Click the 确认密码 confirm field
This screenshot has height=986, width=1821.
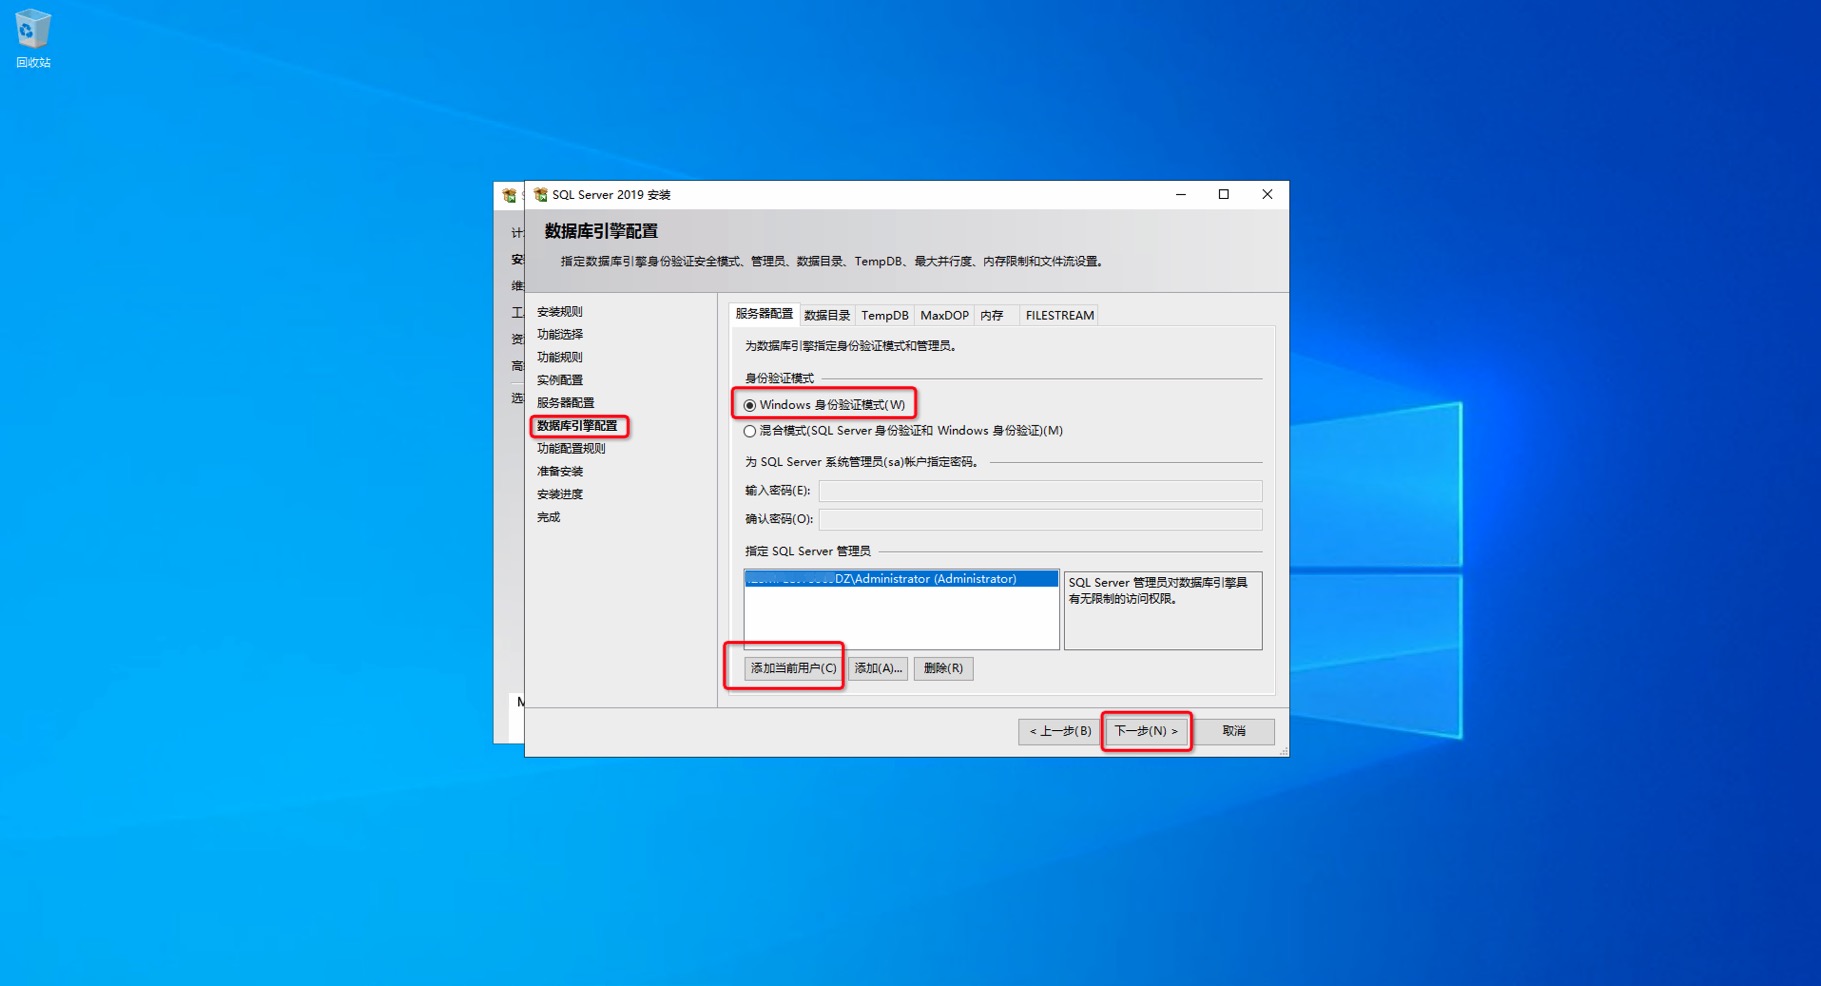(x=1040, y=519)
